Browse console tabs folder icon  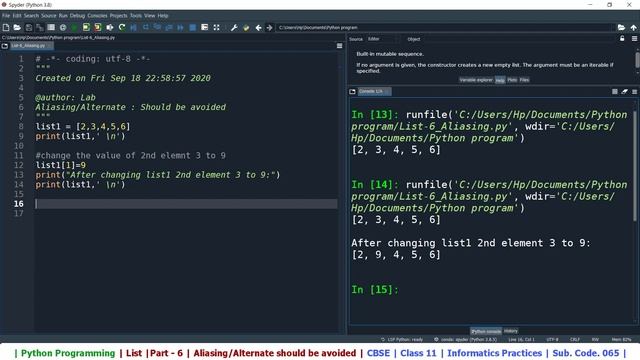353,91
